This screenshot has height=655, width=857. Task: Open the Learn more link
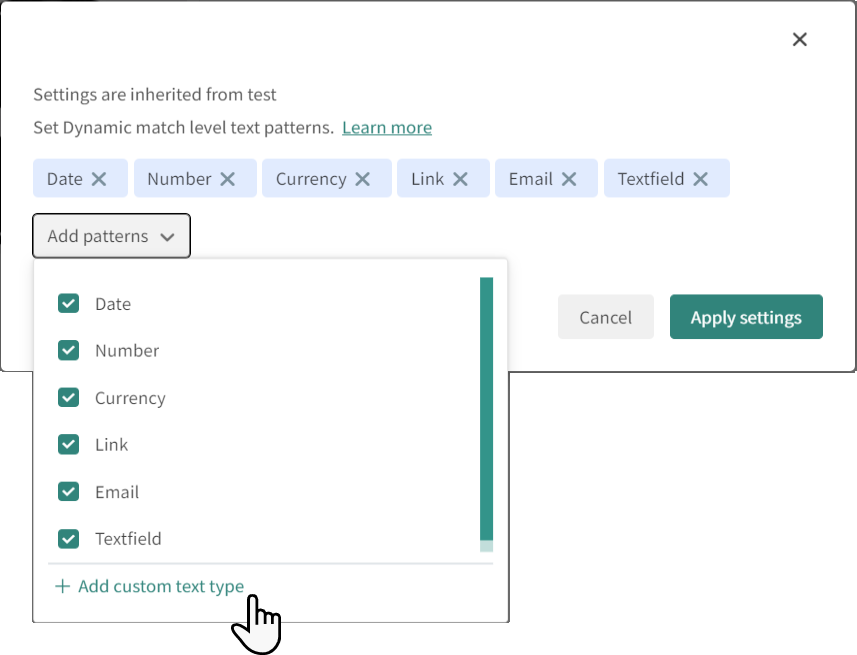[387, 128]
